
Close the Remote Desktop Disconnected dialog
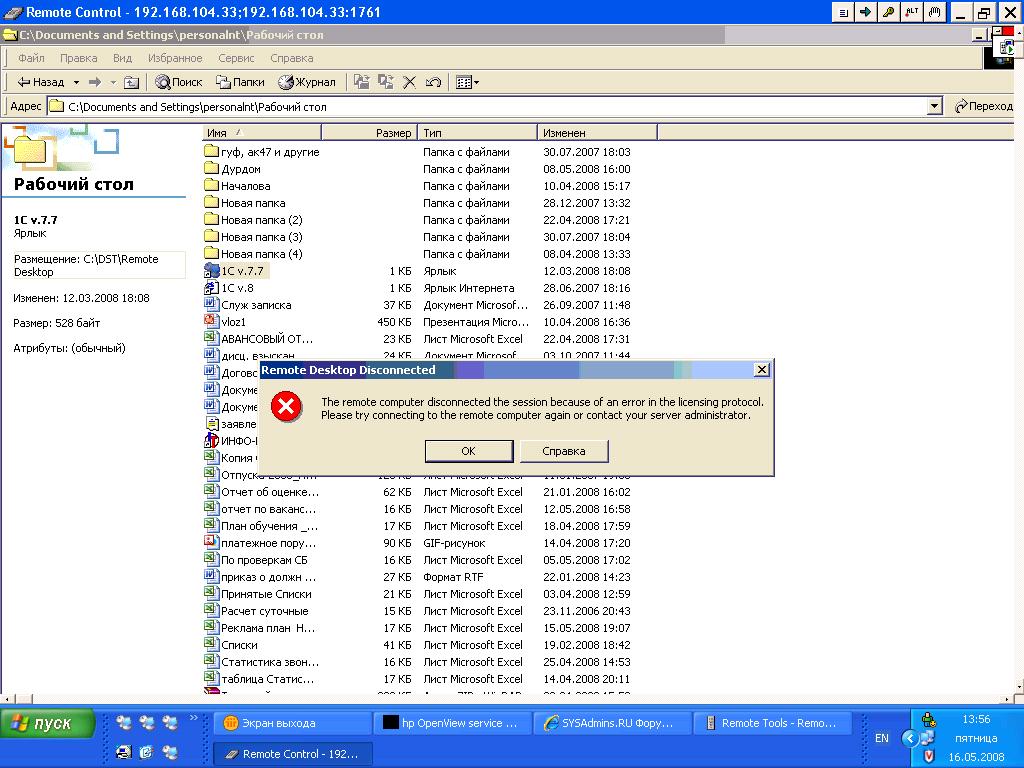[x=761, y=370]
